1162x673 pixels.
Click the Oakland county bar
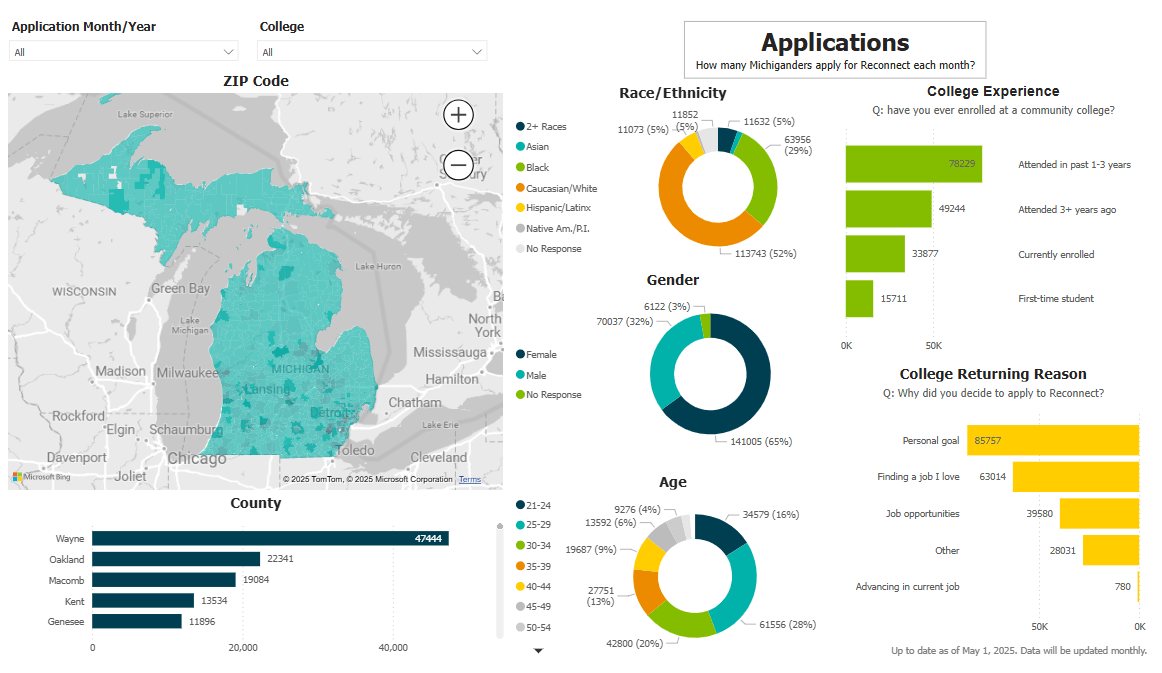[176, 560]
